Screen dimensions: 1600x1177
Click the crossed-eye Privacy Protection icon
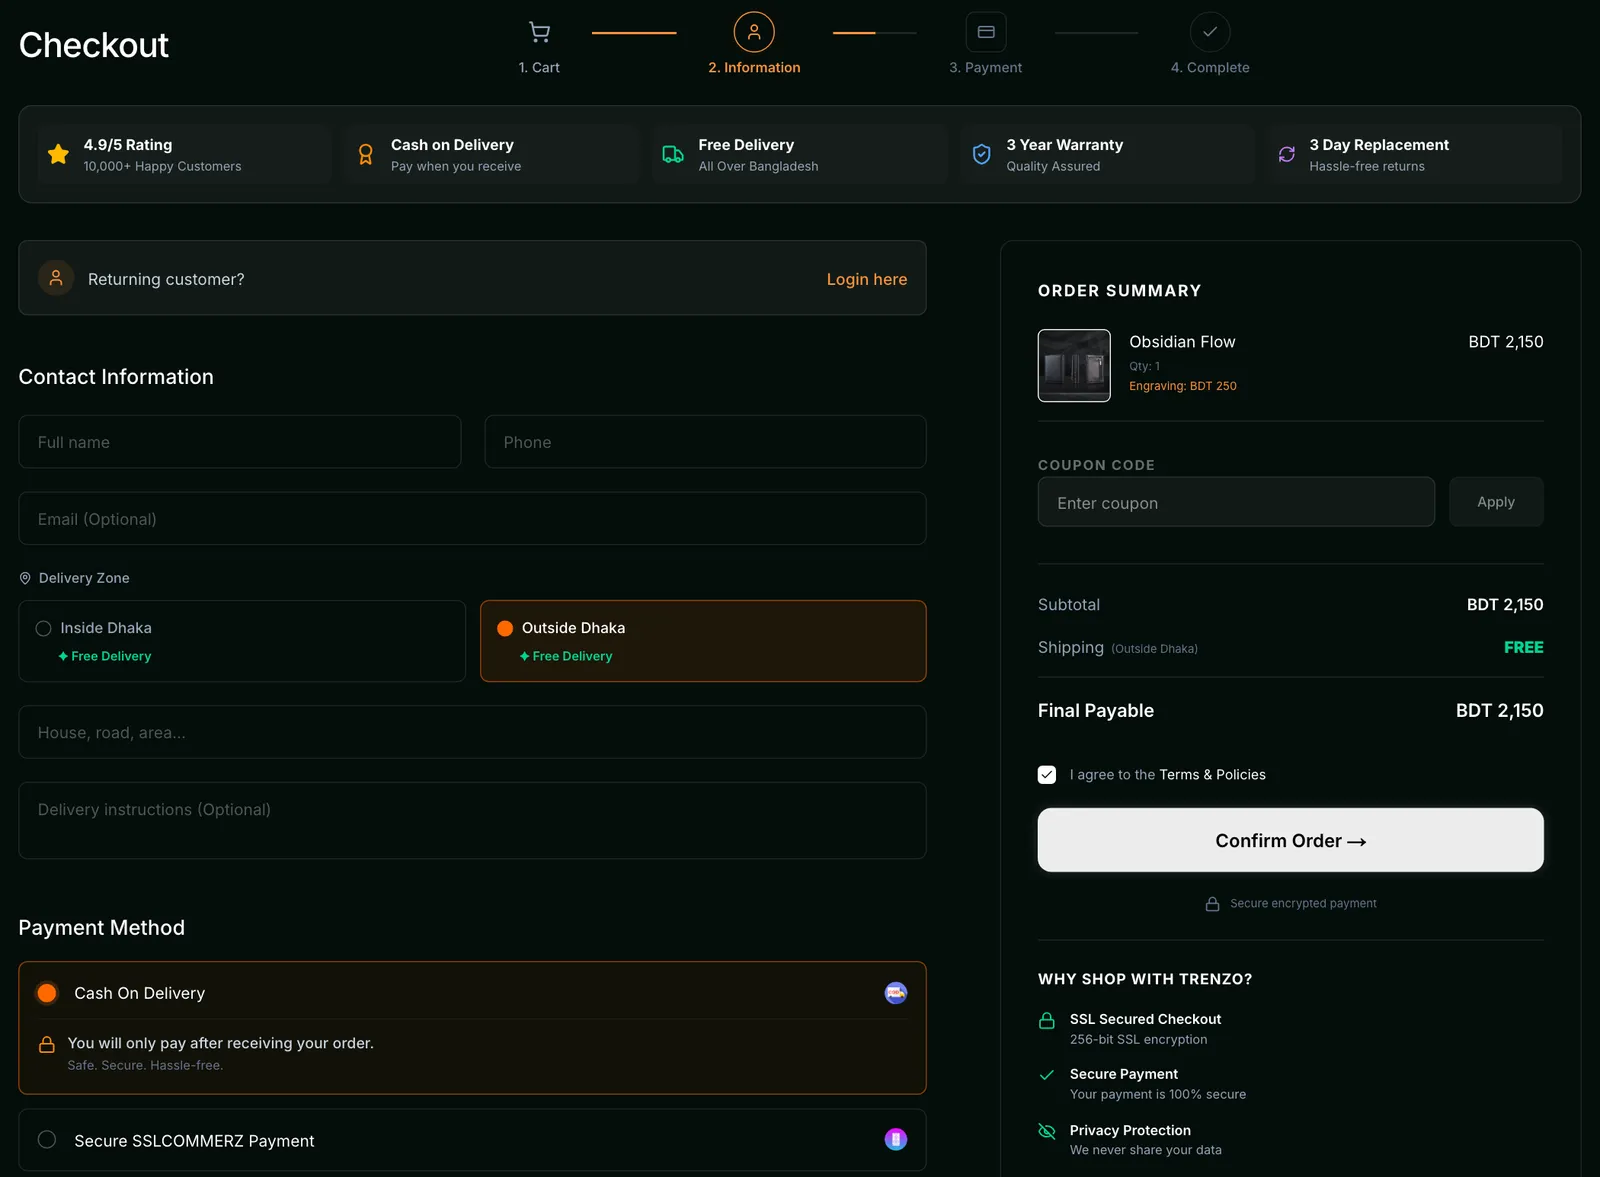click(1047, 1131)
